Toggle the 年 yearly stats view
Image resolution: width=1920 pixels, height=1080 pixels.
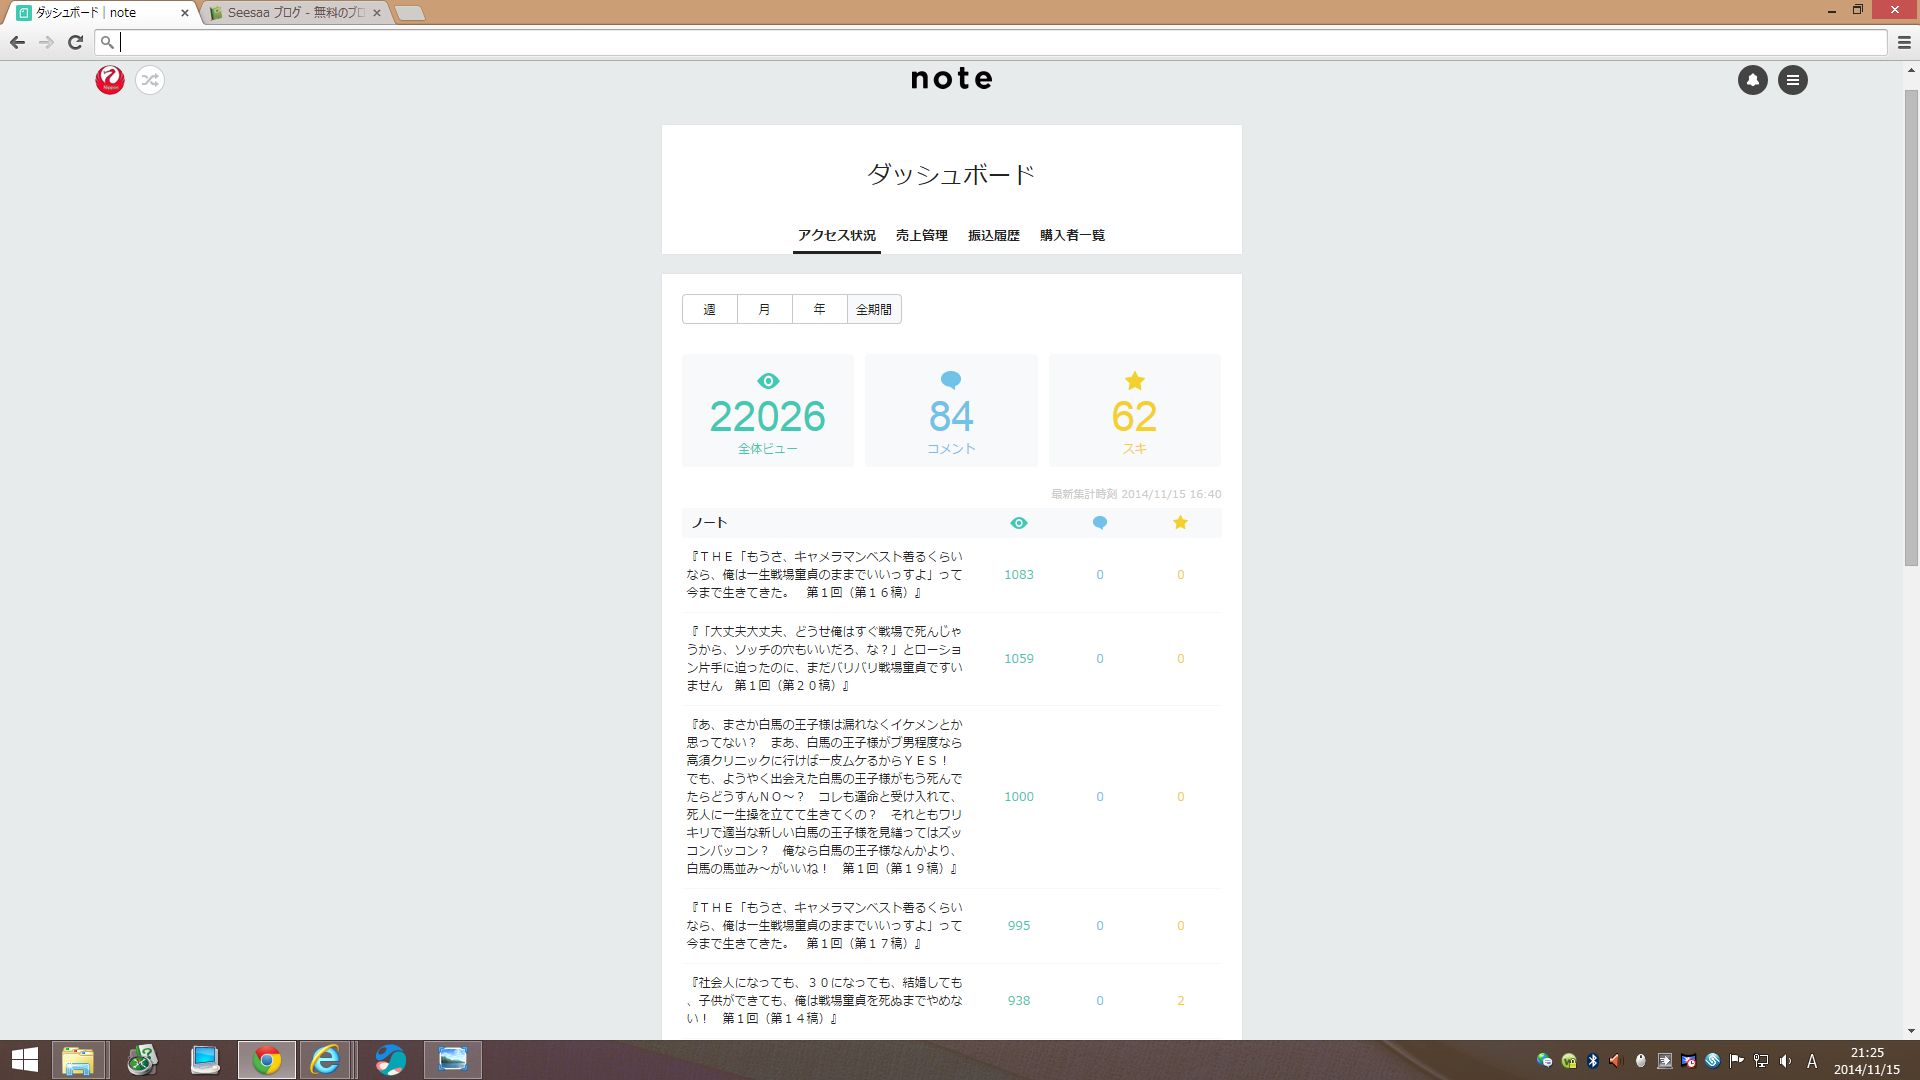click(x=818, y=309)
